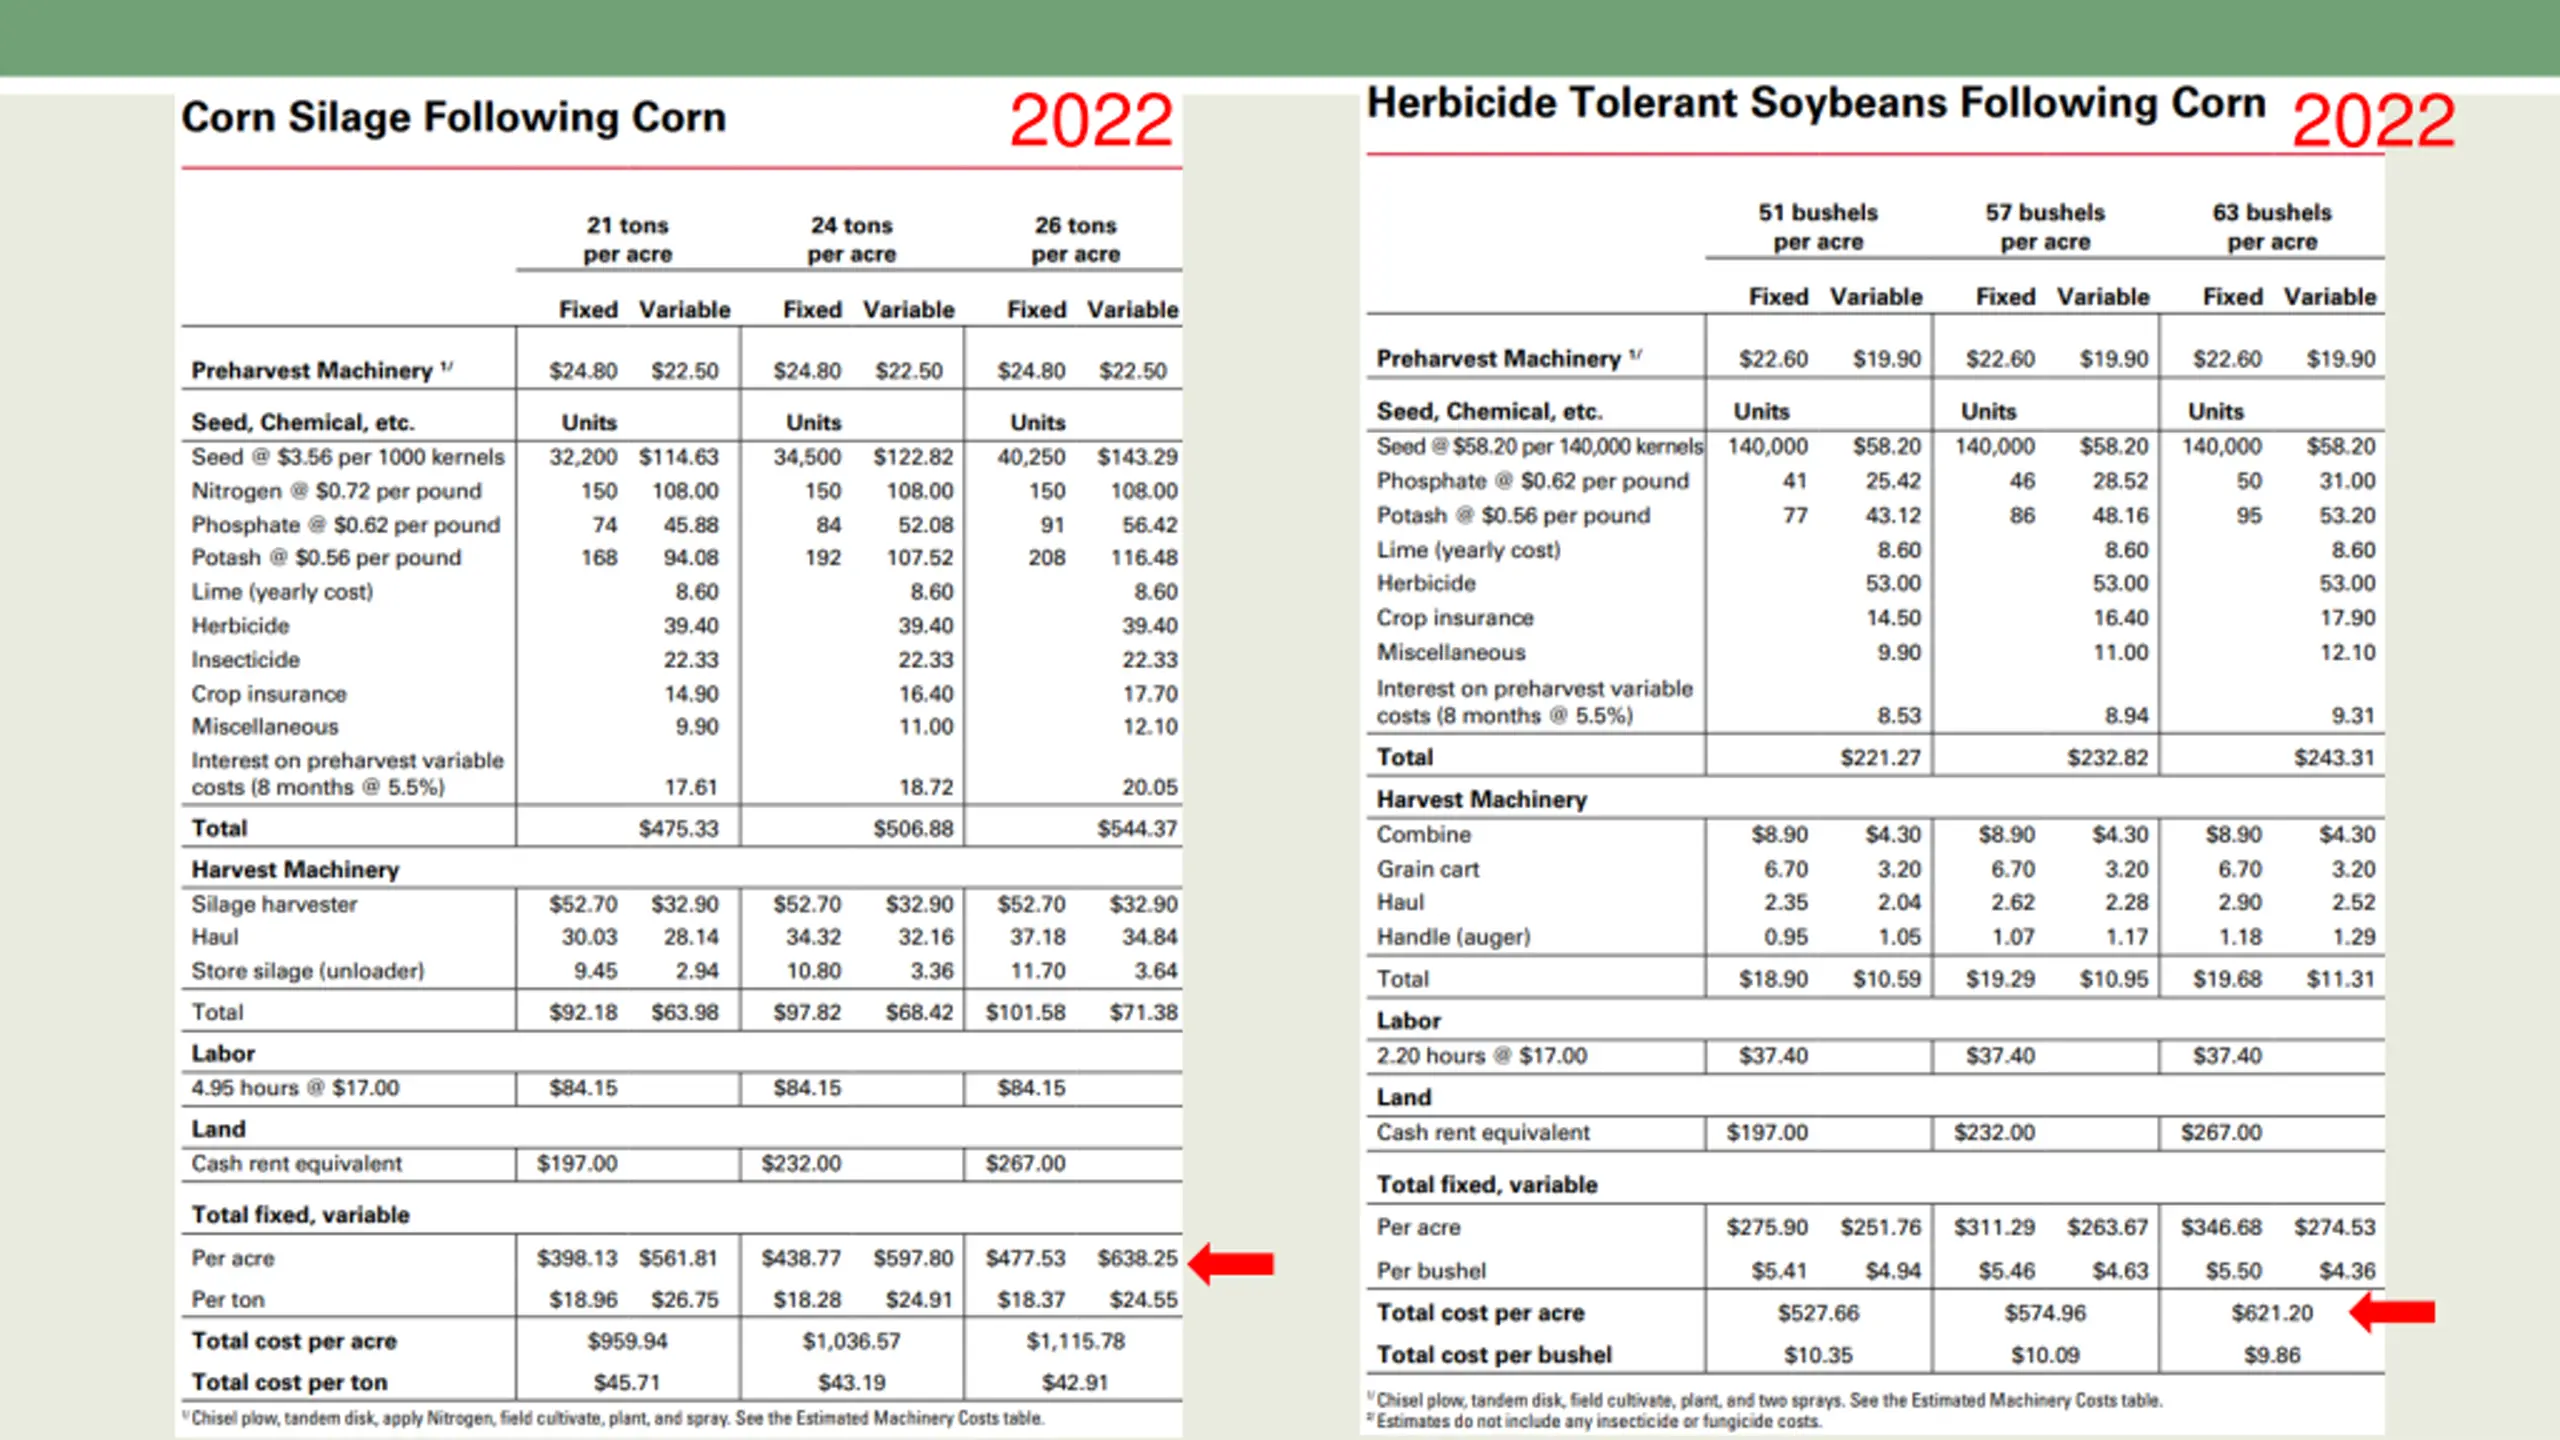This screenshot has height=1440, width=2560.
Task: Click the '51 bushels per acre' column header
Action: click(x=1818, y=227)
